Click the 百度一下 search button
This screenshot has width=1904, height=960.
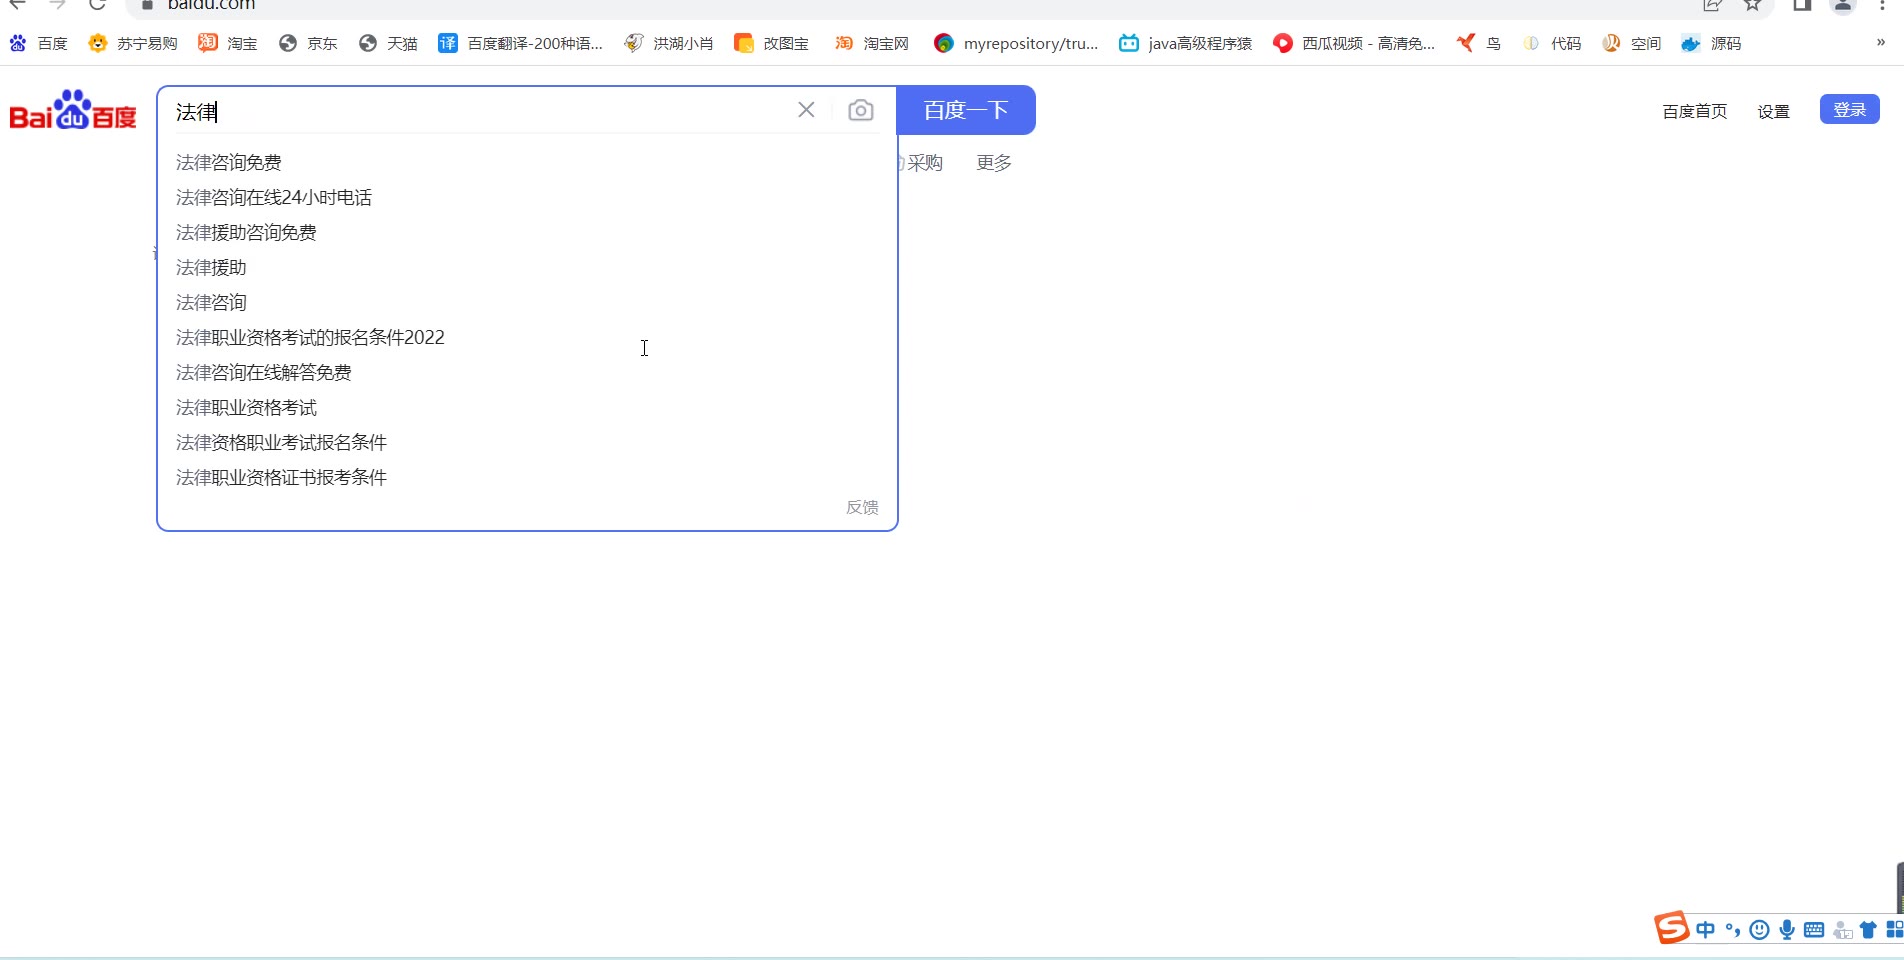click(966, 110)
